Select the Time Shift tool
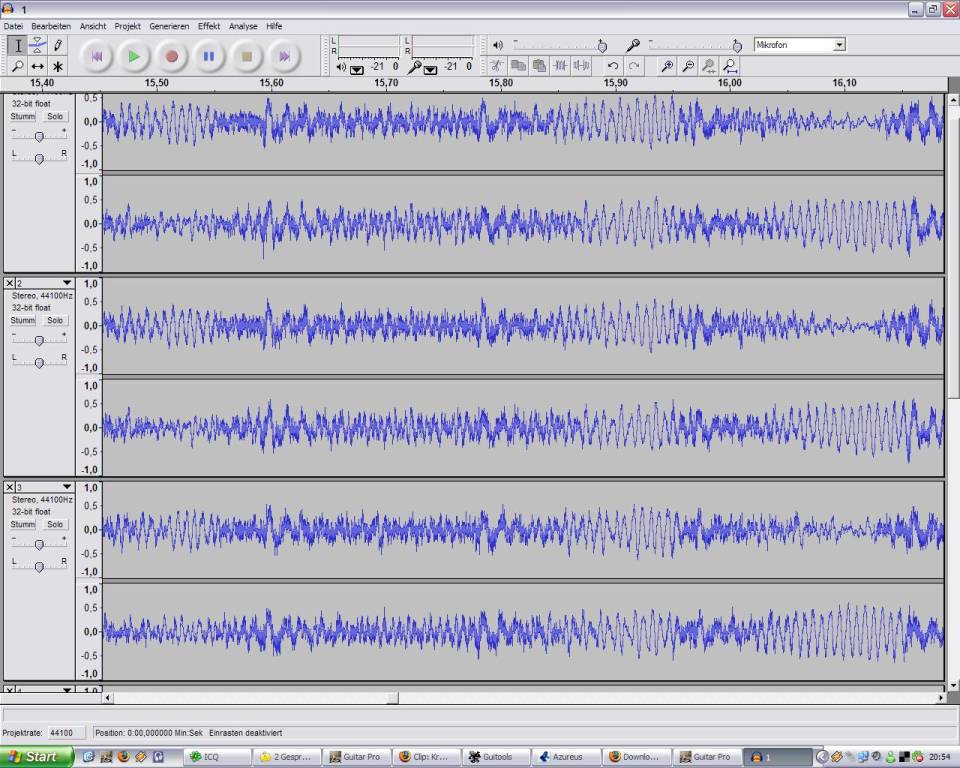 tap(37, 66)
